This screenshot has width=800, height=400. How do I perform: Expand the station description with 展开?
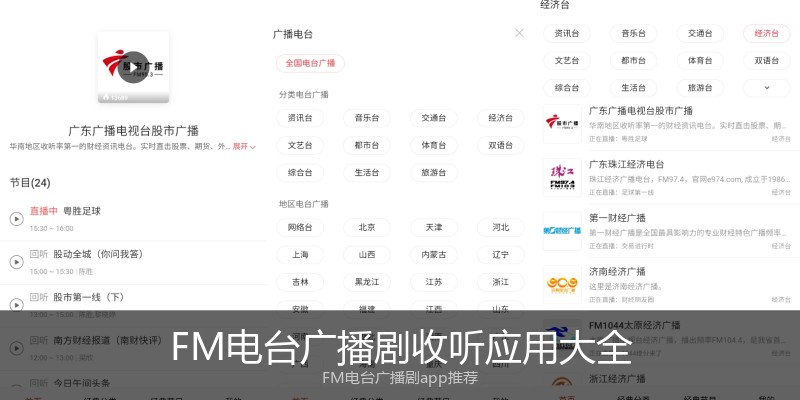(244, 146)
